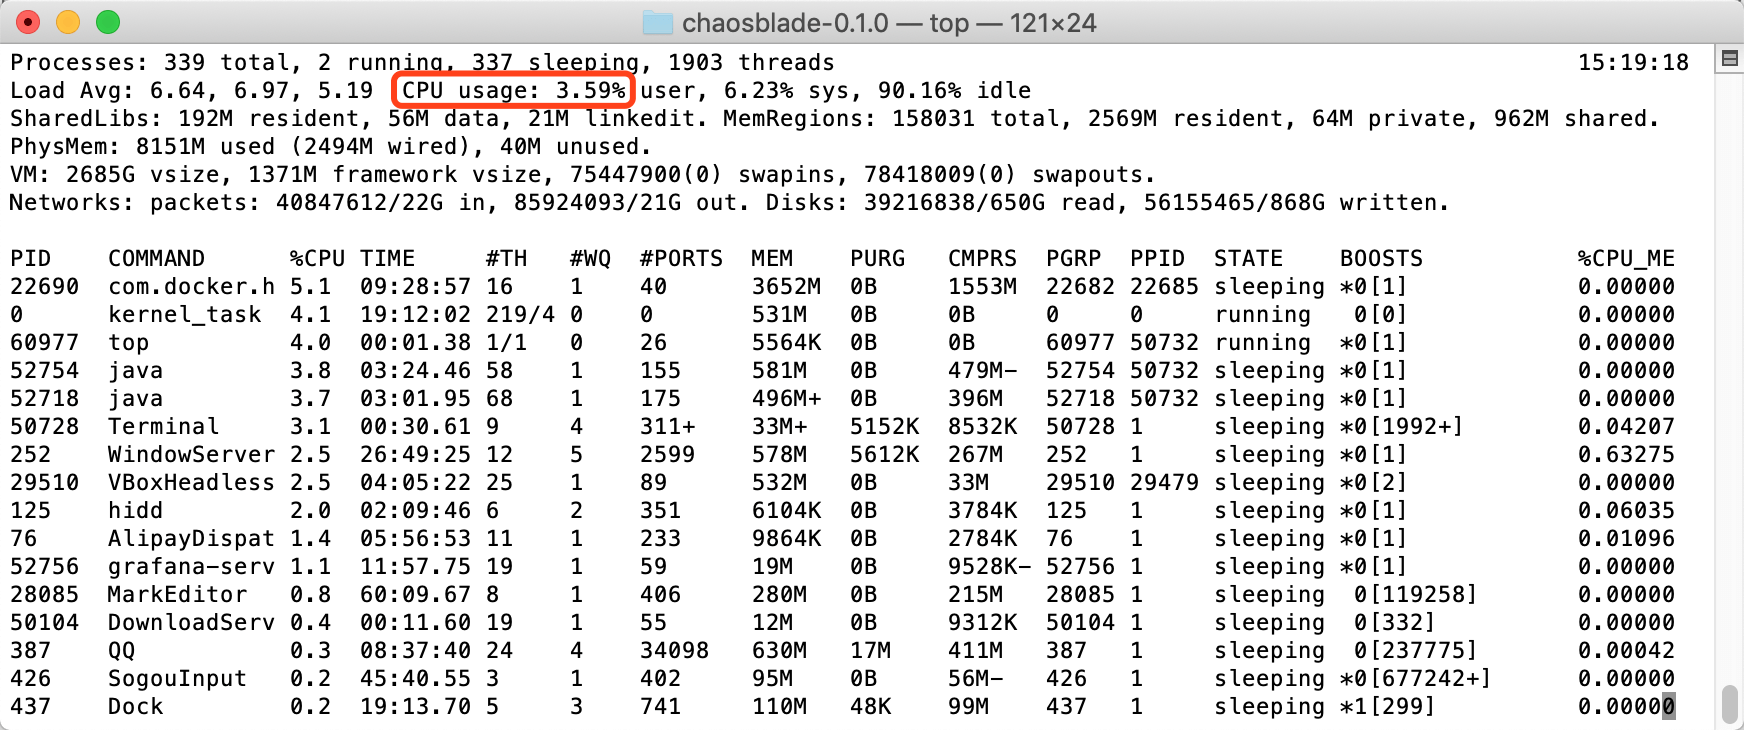This screenshot has width=1744, height=730.
Task: Click the 60:09.67 time for MarkEditor
Action: coord(415,595)
